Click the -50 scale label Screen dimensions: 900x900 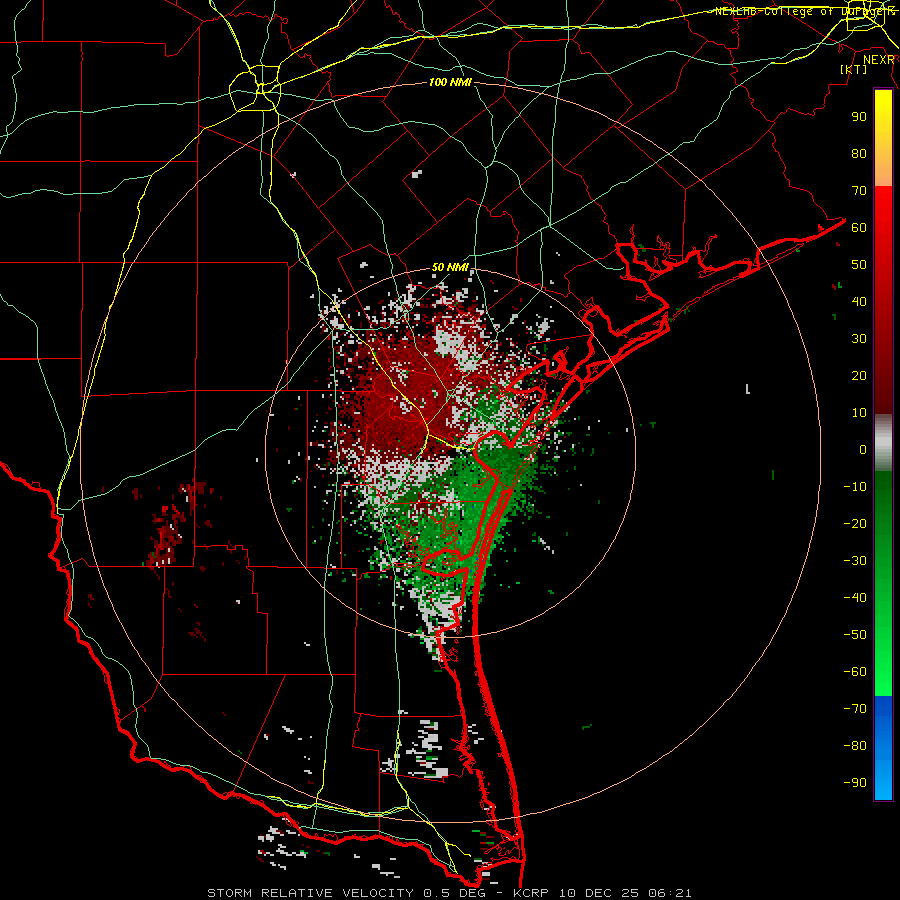[855, 635]
